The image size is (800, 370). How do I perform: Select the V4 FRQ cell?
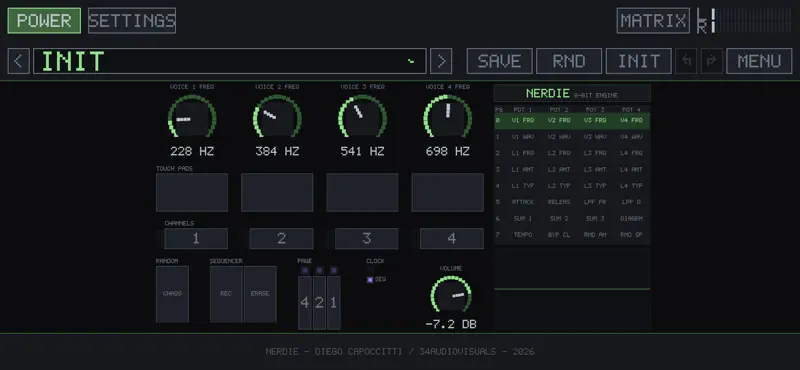click(x=631, y=120)
